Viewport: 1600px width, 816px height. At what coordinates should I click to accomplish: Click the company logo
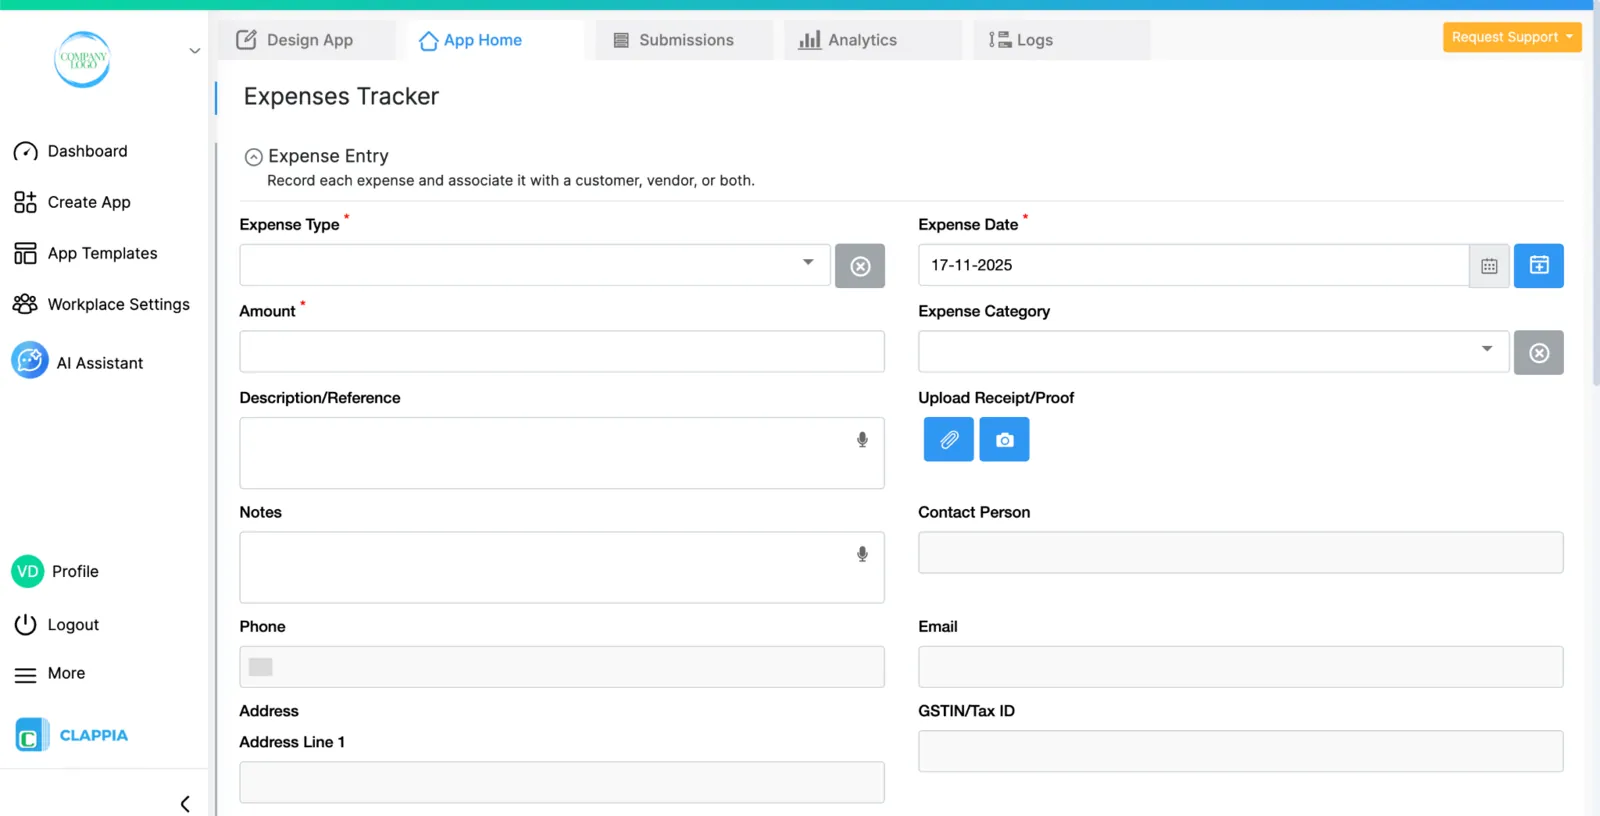pos(82,59)
